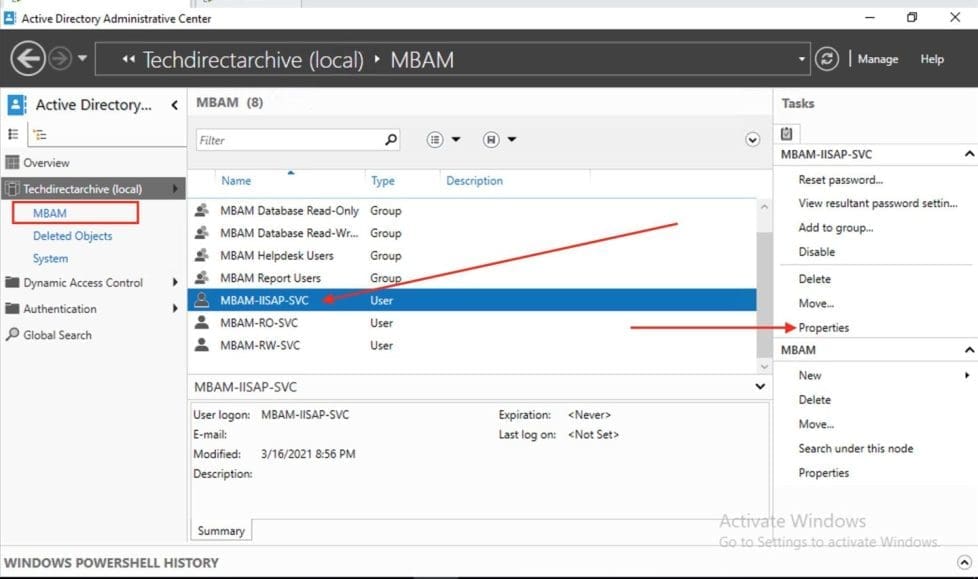
Task: Open Properties for MBAM-IISAP-SVC
Action: (823, 327)
